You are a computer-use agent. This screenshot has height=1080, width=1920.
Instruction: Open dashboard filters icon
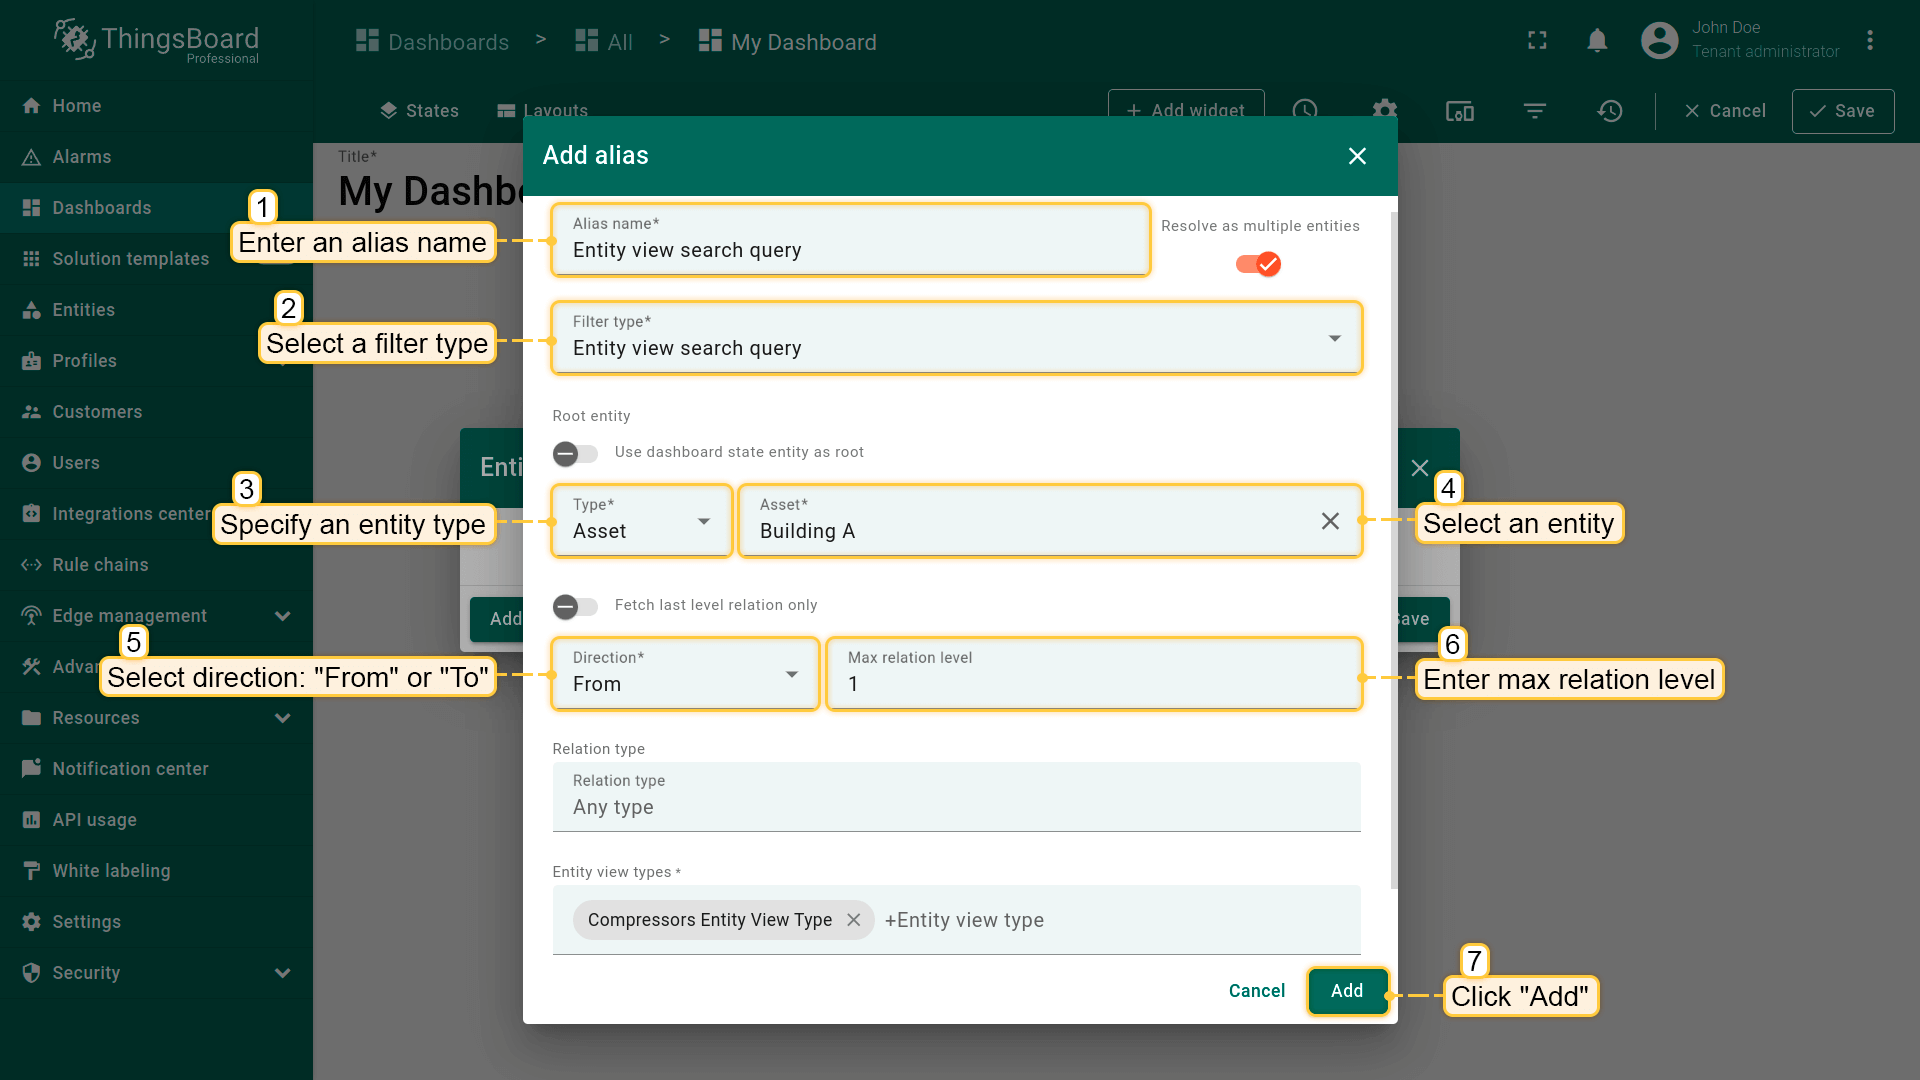(1535, 111)
